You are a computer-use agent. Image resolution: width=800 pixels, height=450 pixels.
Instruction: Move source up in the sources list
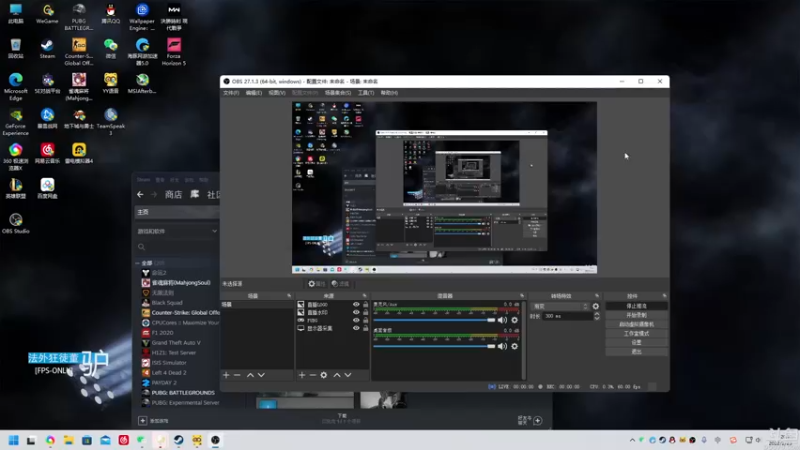[337, 375]
